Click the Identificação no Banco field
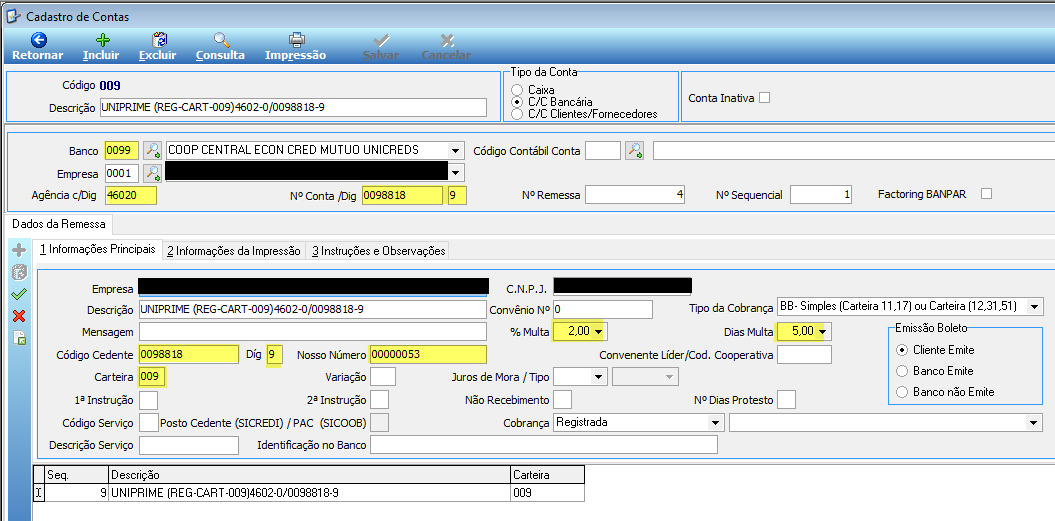Image resolution: width=1055 pixels, height=521 pixels. pos(544,445)
